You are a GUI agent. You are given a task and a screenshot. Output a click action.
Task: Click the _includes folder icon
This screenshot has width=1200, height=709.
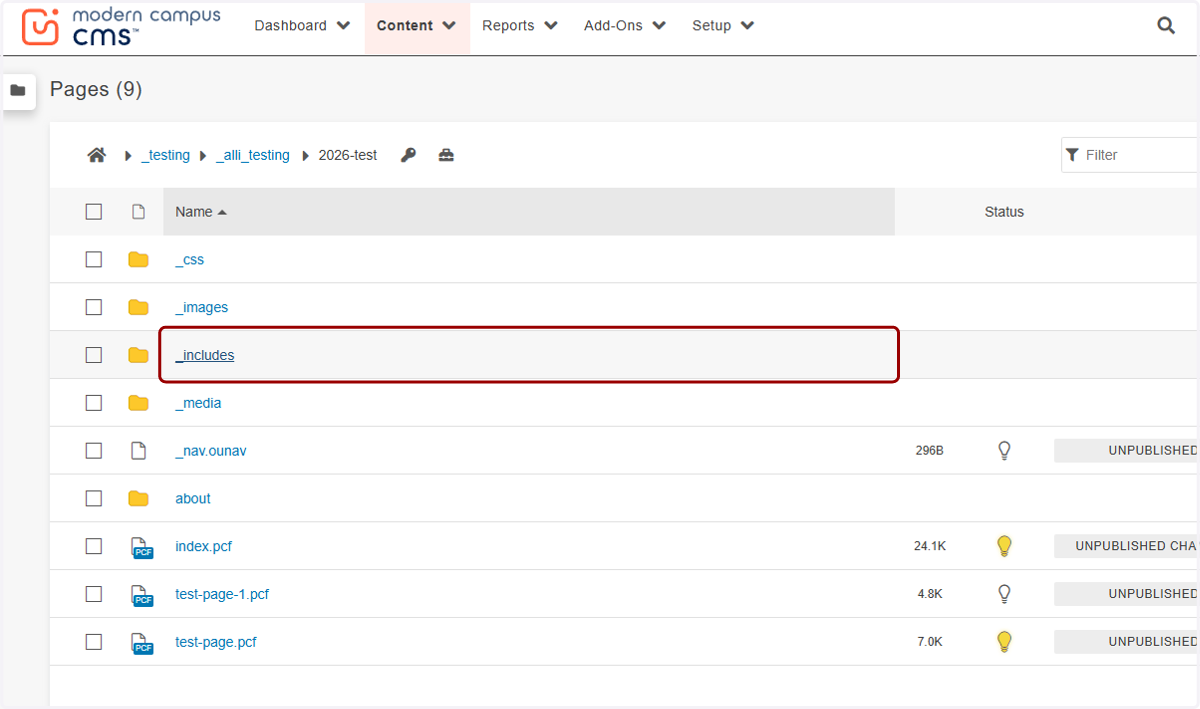[x=139, y=355]
